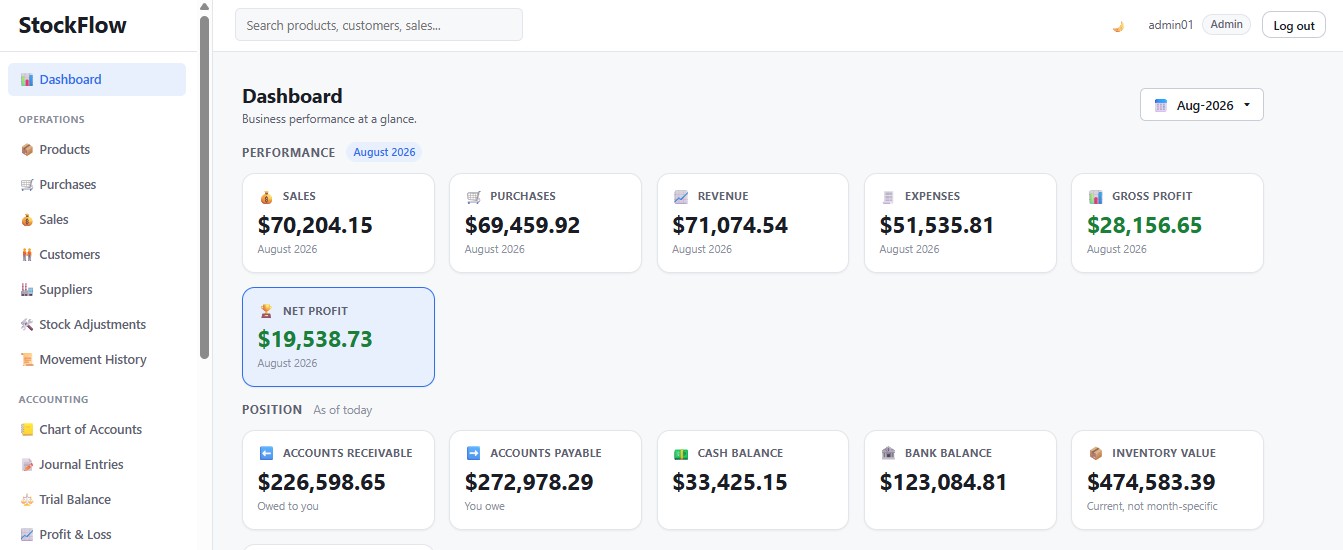The height and width of the screenshot is (550, 1343).
Task: Select the Net Profit card
Action: point(338,337)
